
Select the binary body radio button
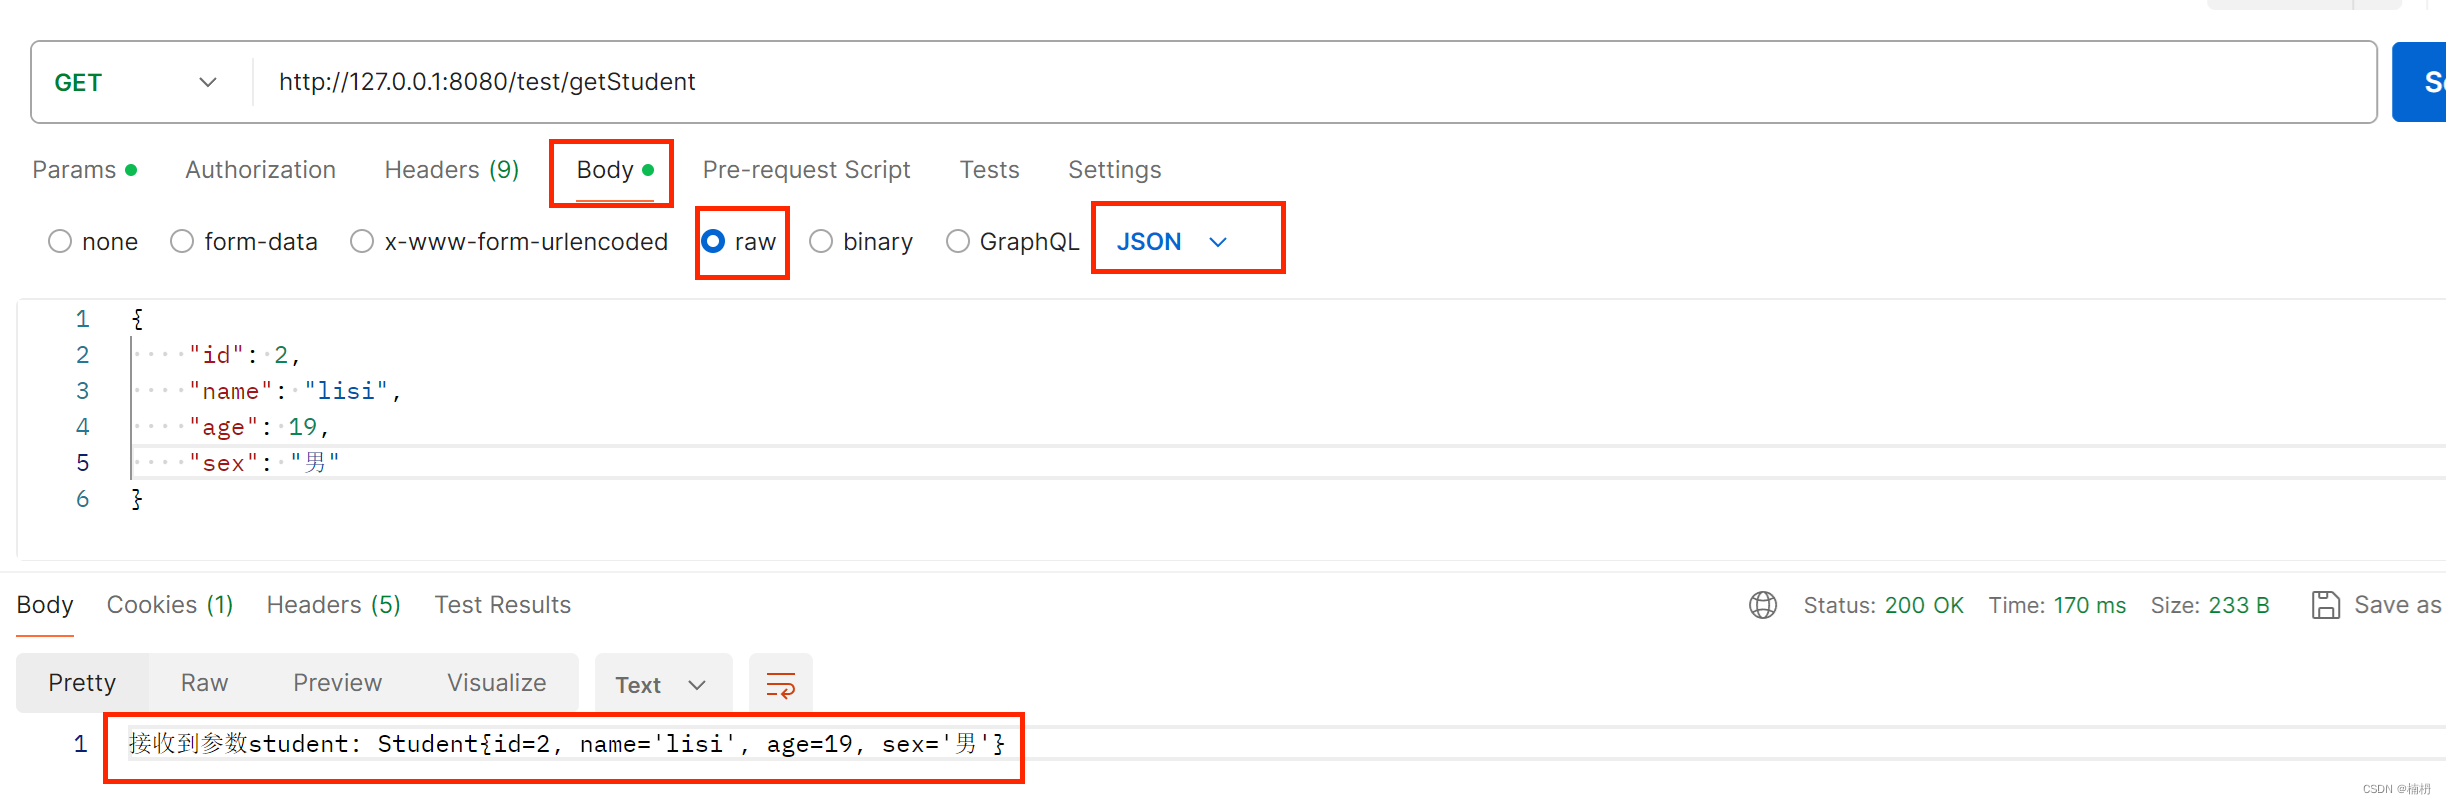click(821, 242)
